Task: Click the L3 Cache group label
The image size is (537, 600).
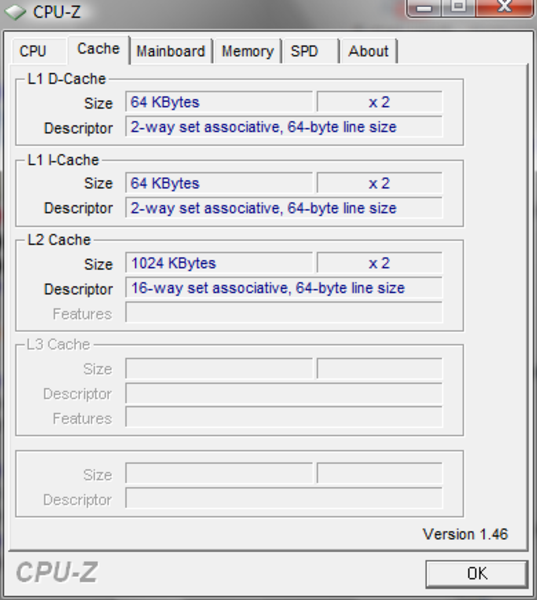Action: [58, 344]
